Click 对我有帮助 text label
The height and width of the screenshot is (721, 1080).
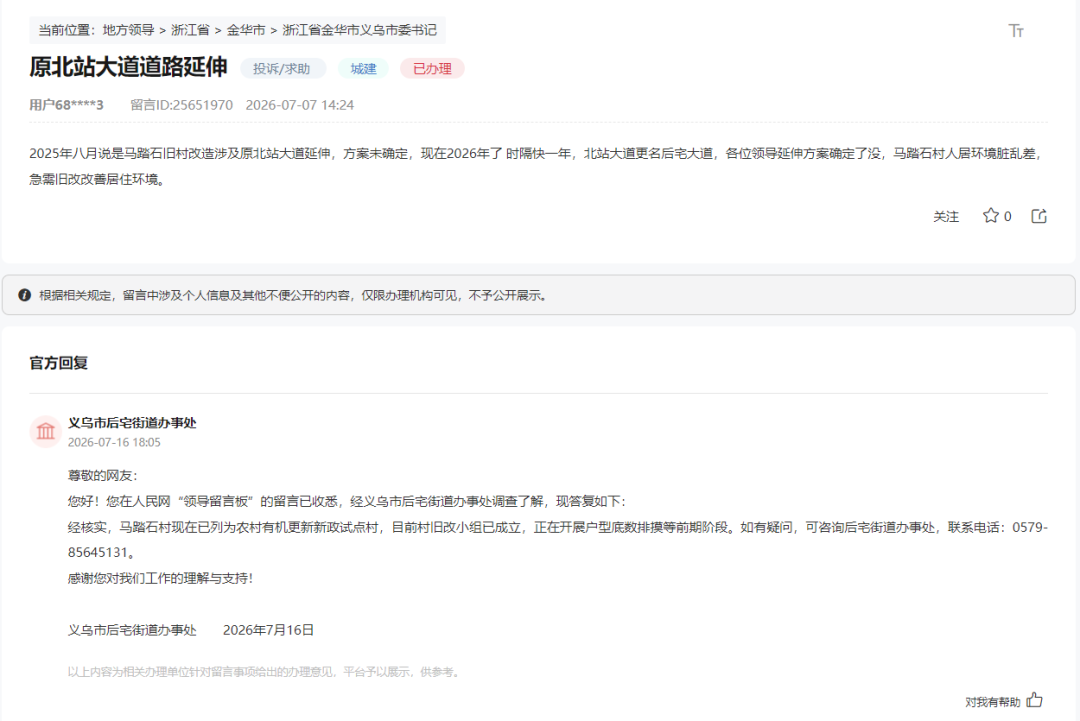[x=993, y=702]
